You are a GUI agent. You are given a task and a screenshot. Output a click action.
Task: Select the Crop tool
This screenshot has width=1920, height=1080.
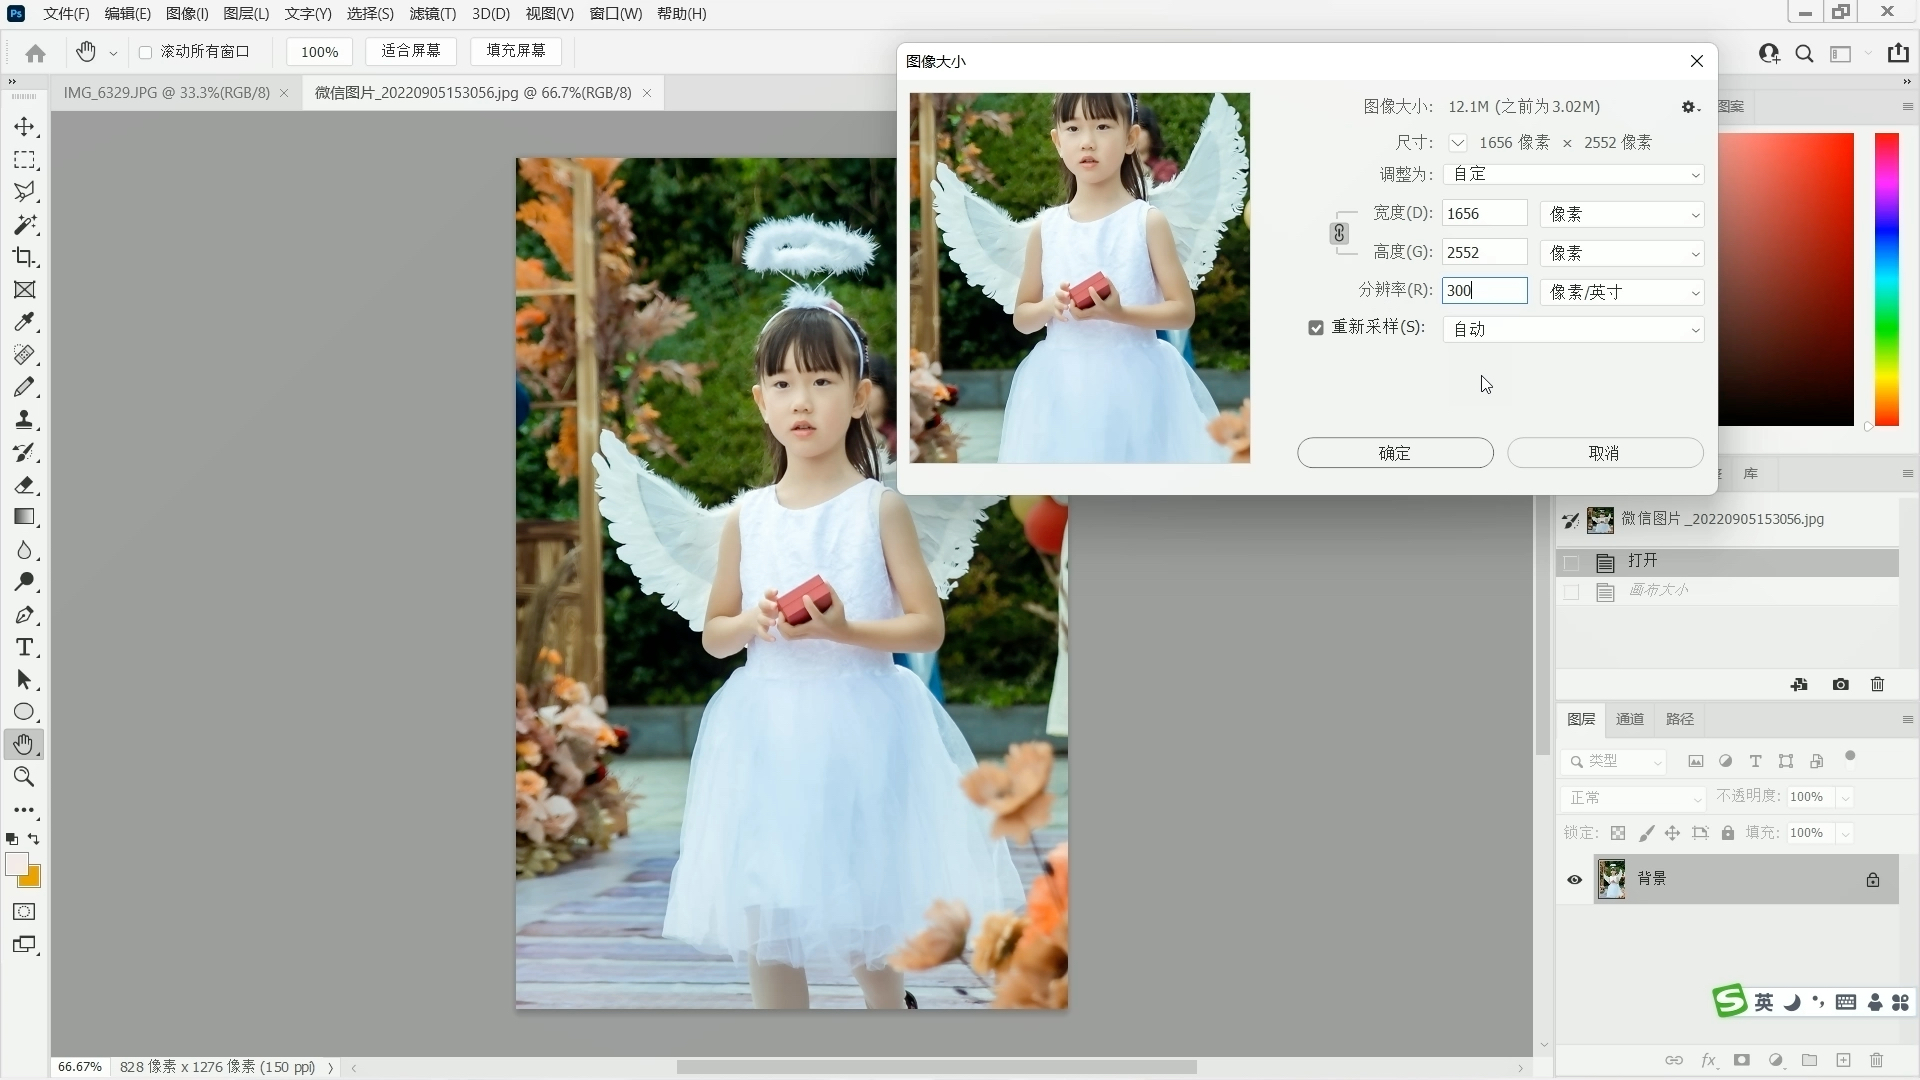click(25, 257)
